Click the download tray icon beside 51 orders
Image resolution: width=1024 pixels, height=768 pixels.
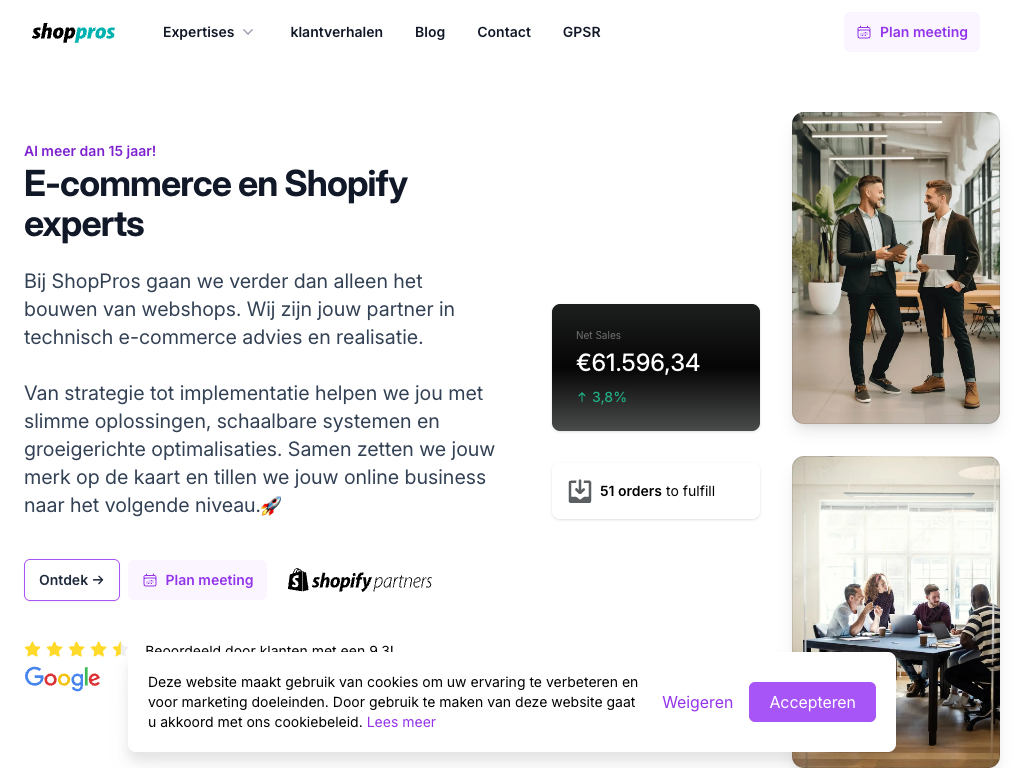tap(579, 491)
